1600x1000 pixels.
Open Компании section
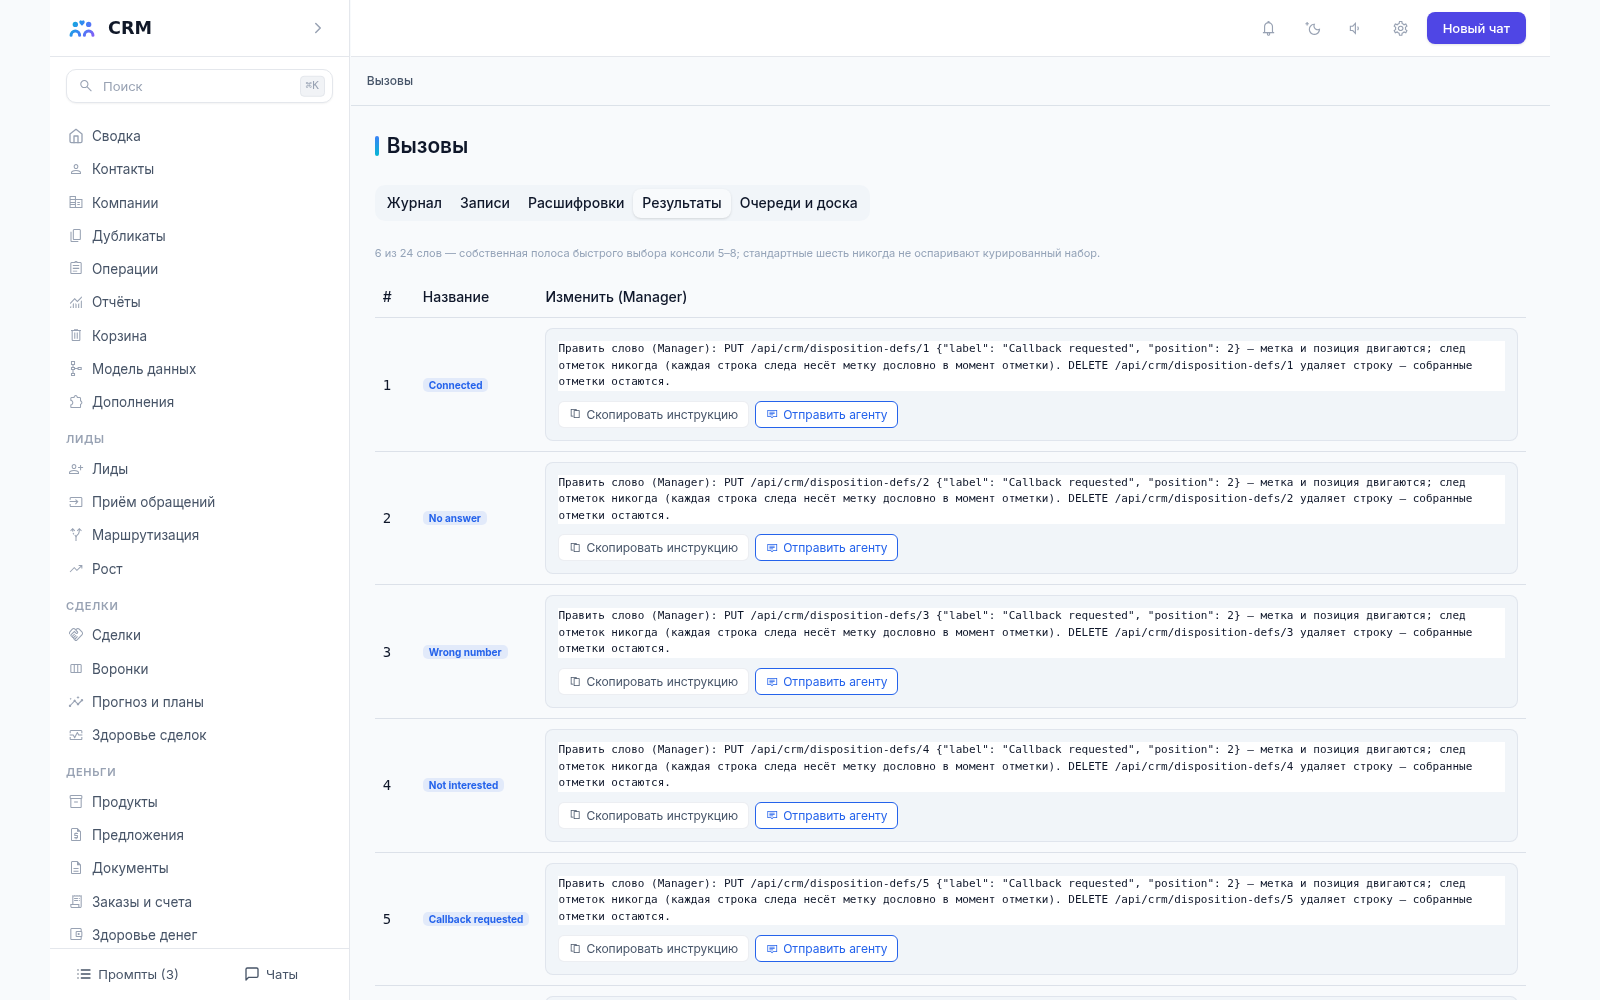pyautogui.click(x=199, y=203)
